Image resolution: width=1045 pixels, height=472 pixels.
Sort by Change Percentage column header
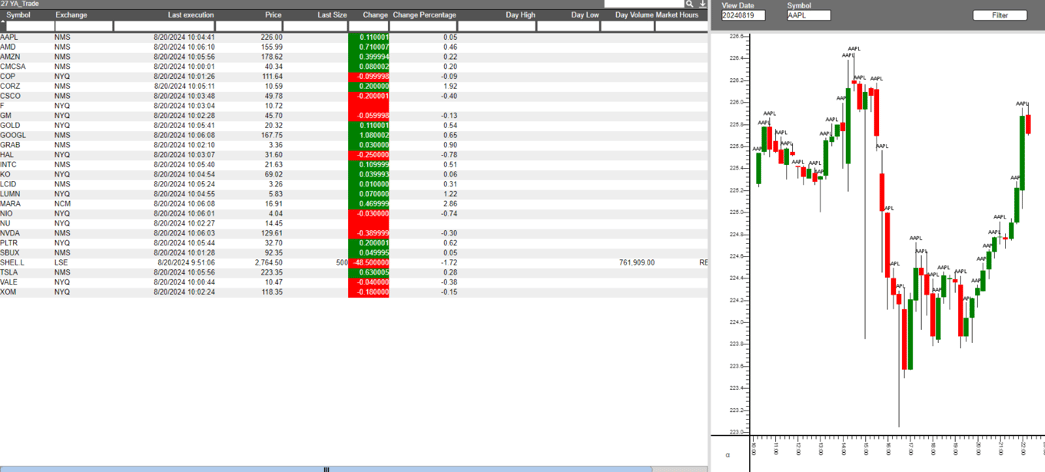(425, 15)
